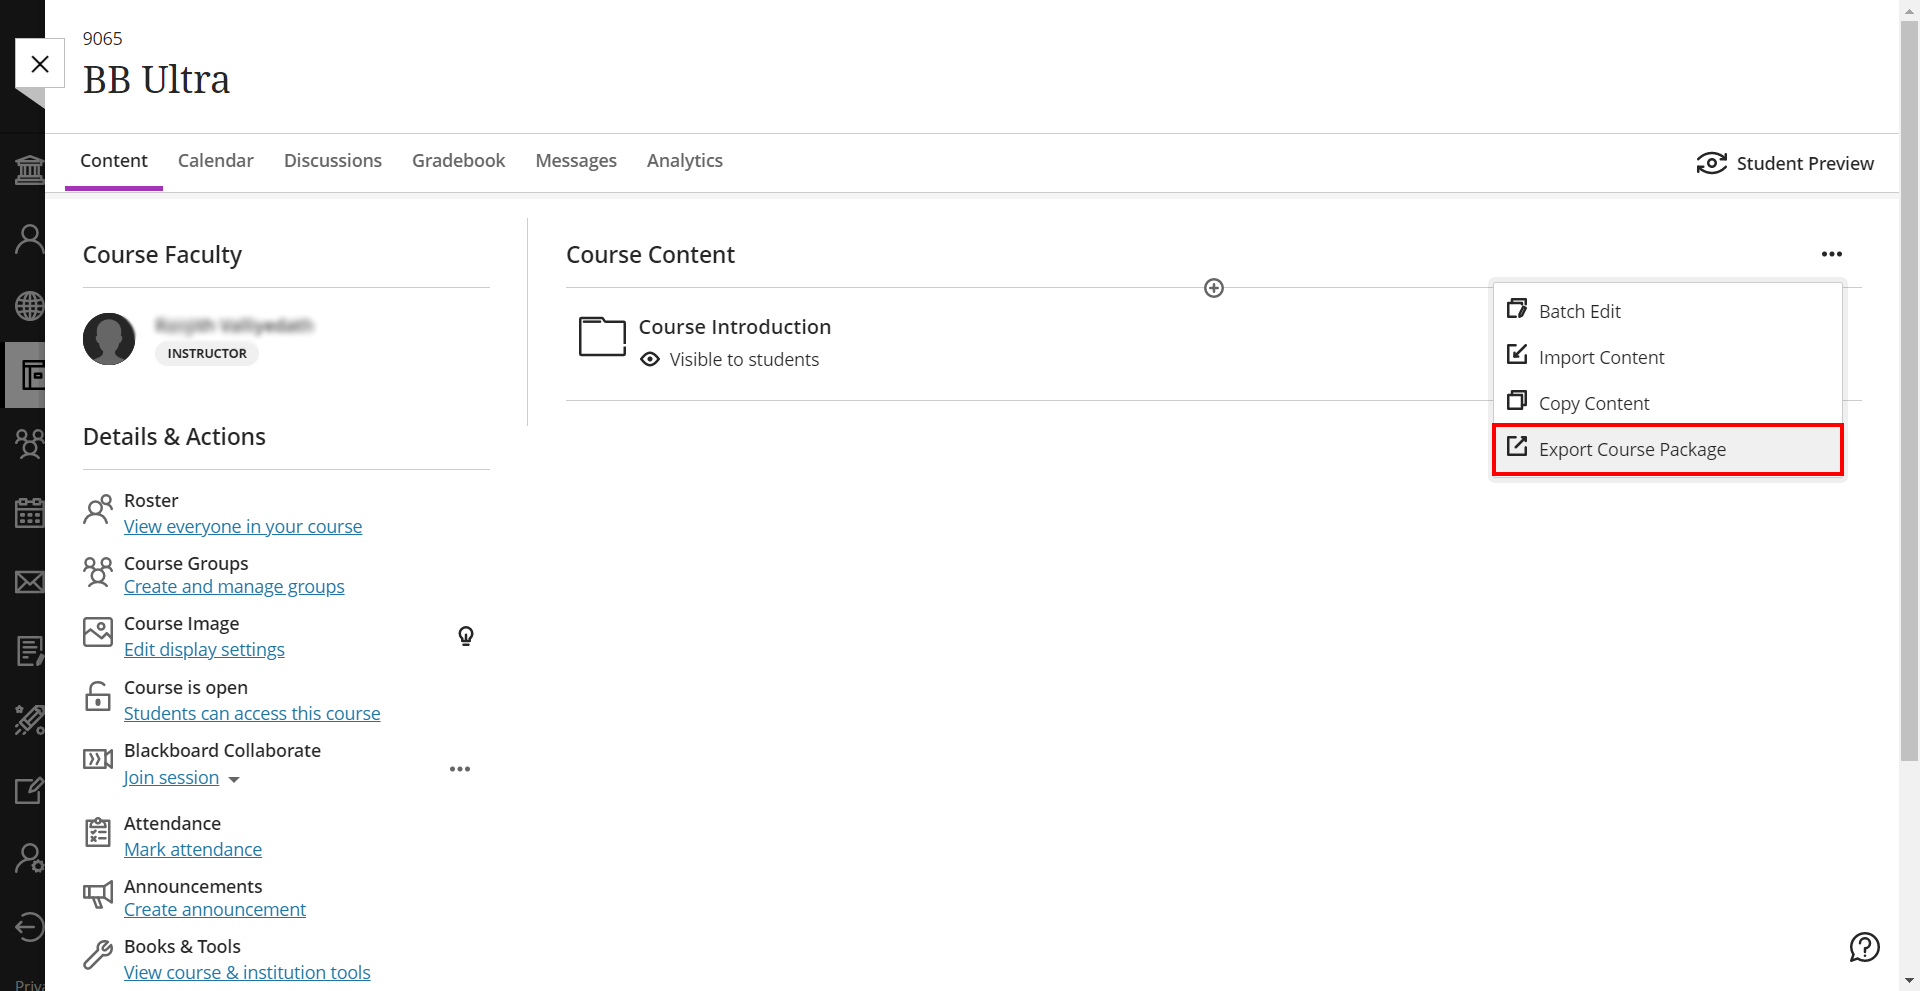
Task: Click the vertical page scrollbar
Action: point(1909,390)
